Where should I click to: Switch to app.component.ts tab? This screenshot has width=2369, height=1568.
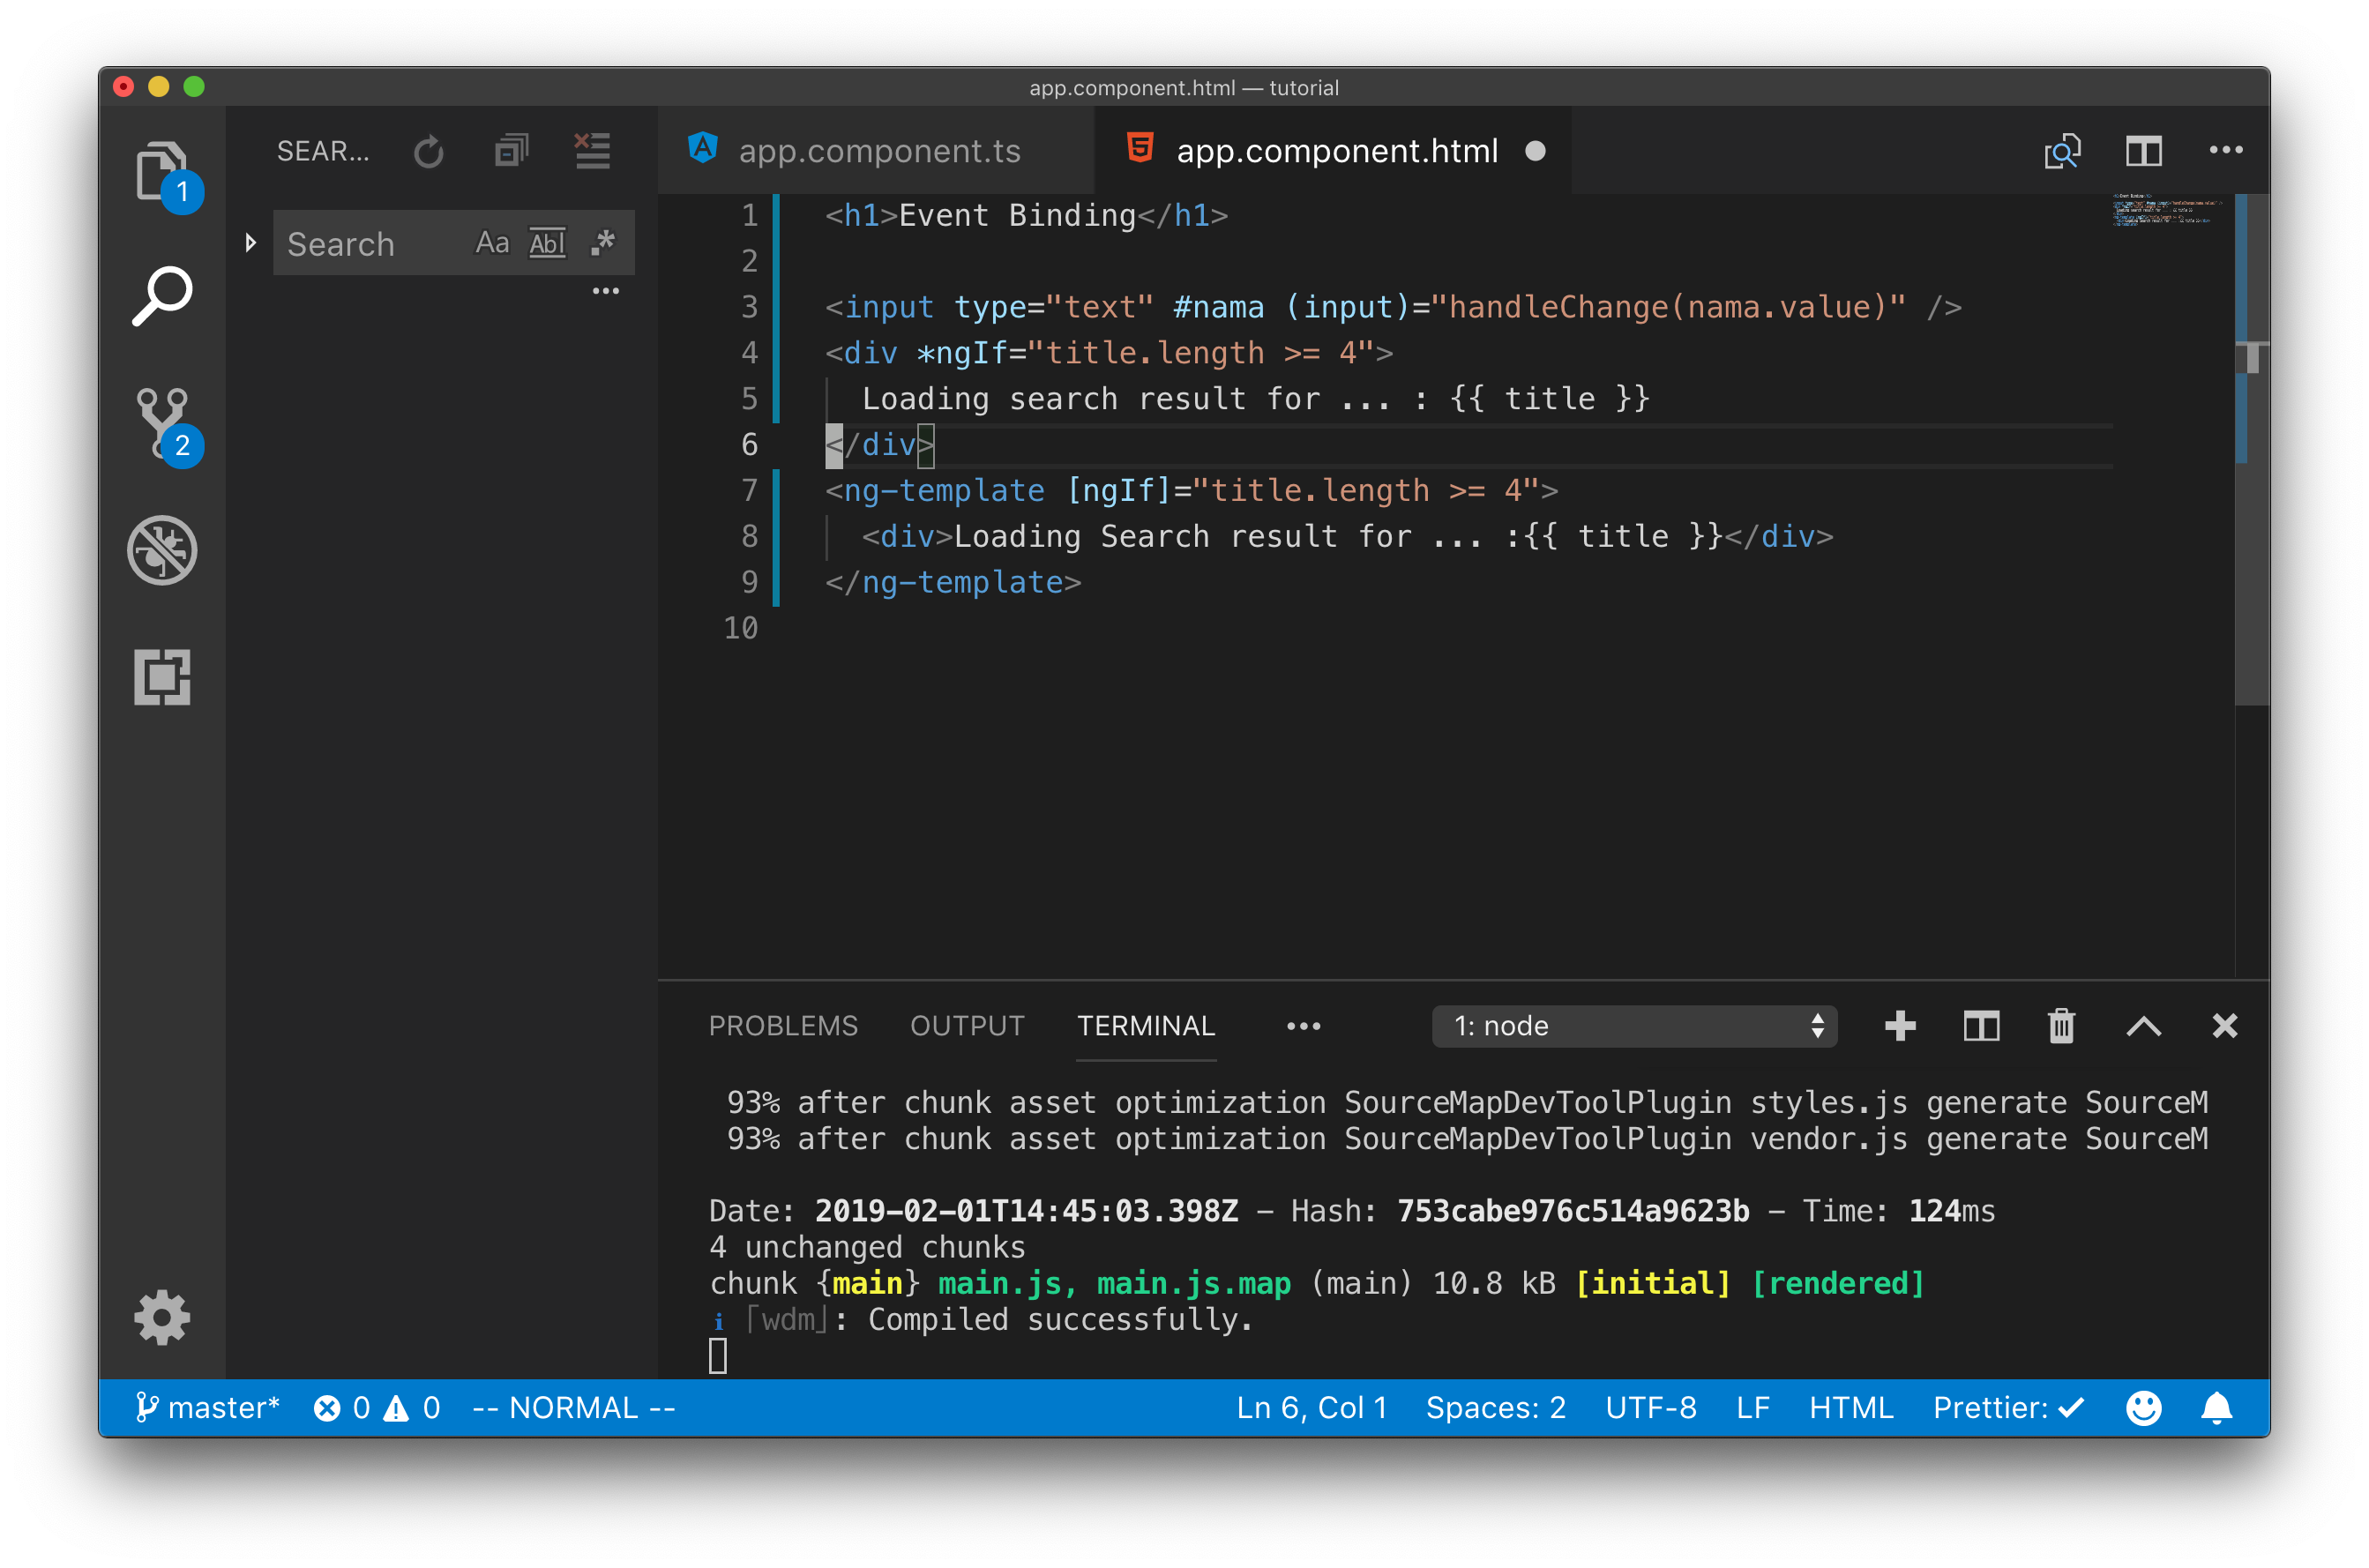(876, 150)
